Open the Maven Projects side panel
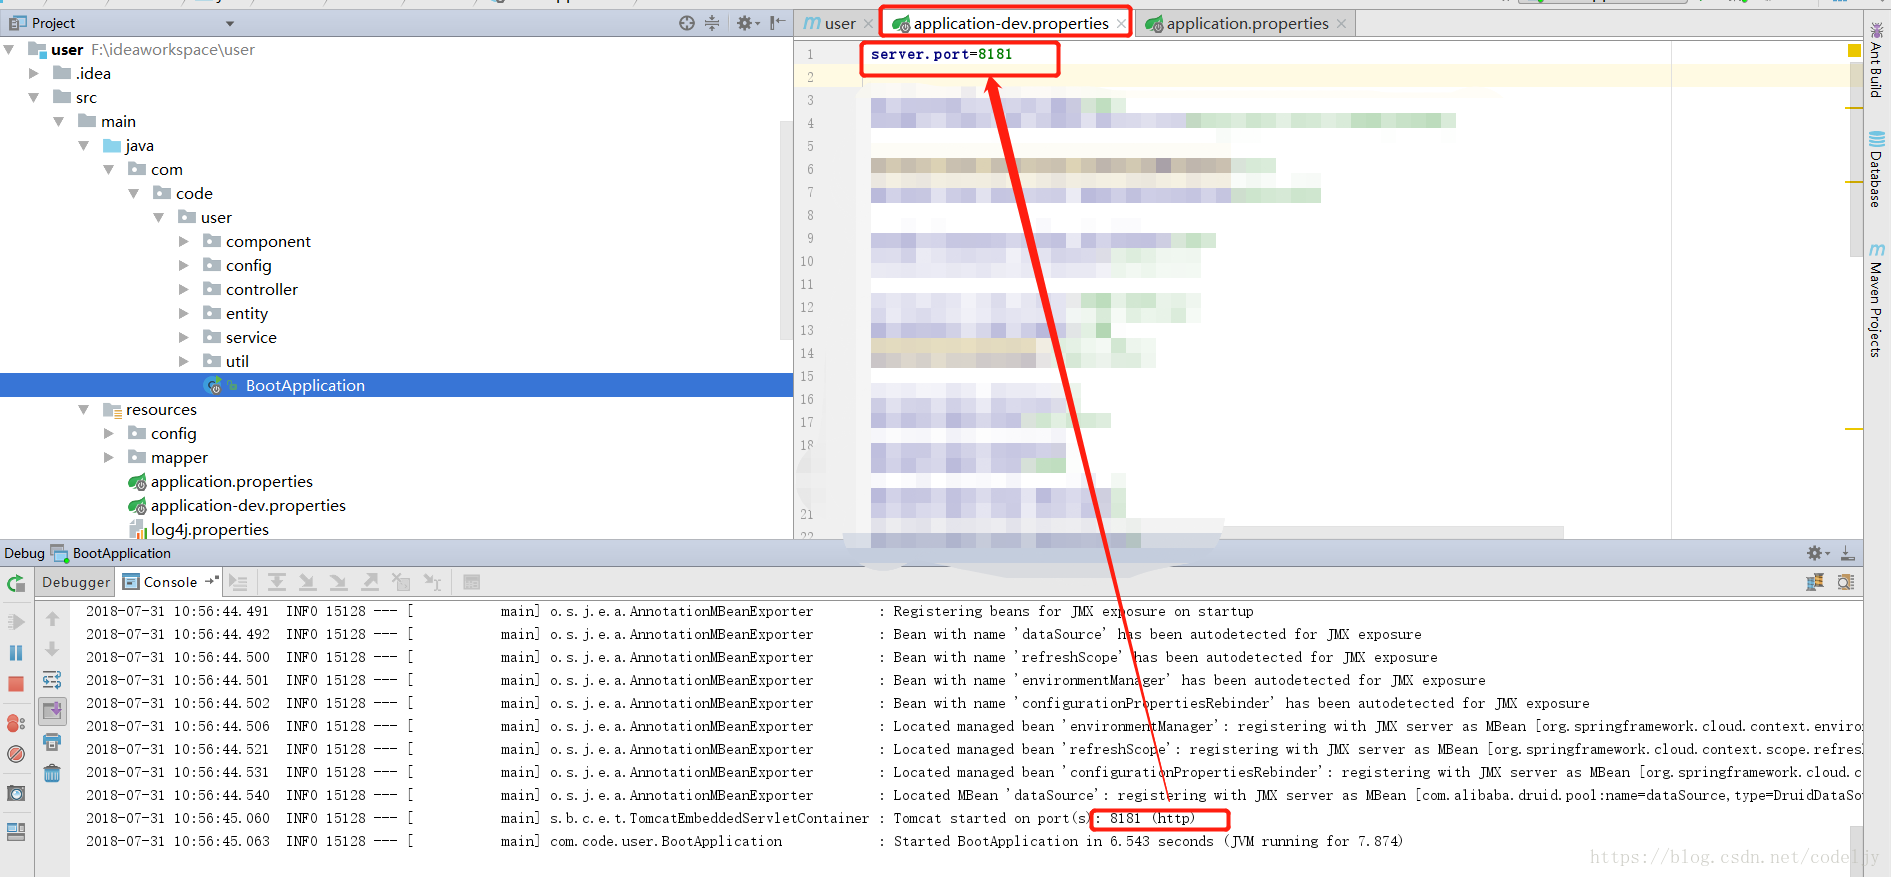The width and height of the screenshot is (1891, 877). click(1876, 300)
